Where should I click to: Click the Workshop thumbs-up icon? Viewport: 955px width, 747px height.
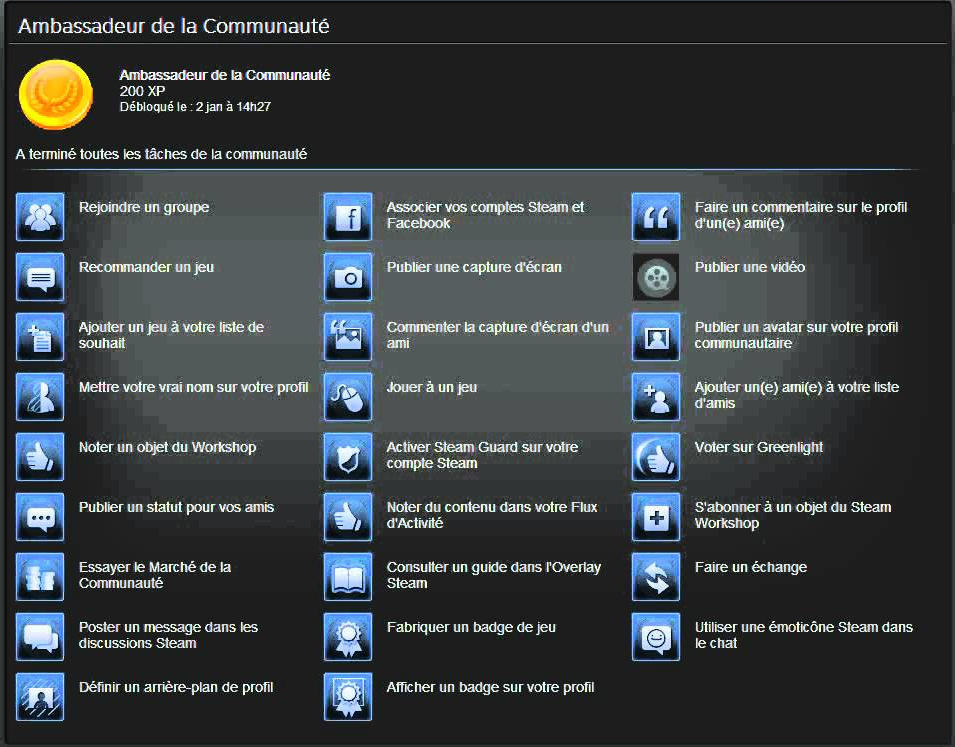(40, 457)
